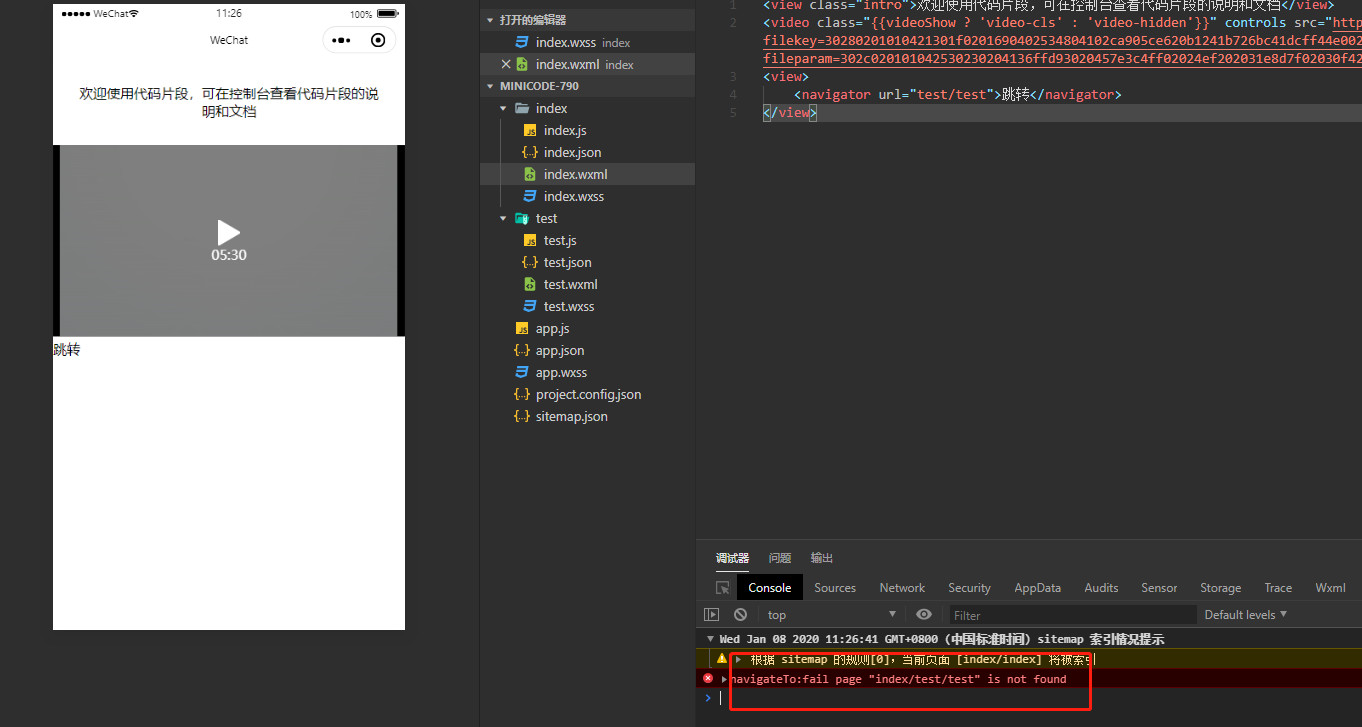This screenshot has height=727, width=1362.
Task: Close the index.wxml open editor entry
Action: pyautogui.click(x=505, y=64)
